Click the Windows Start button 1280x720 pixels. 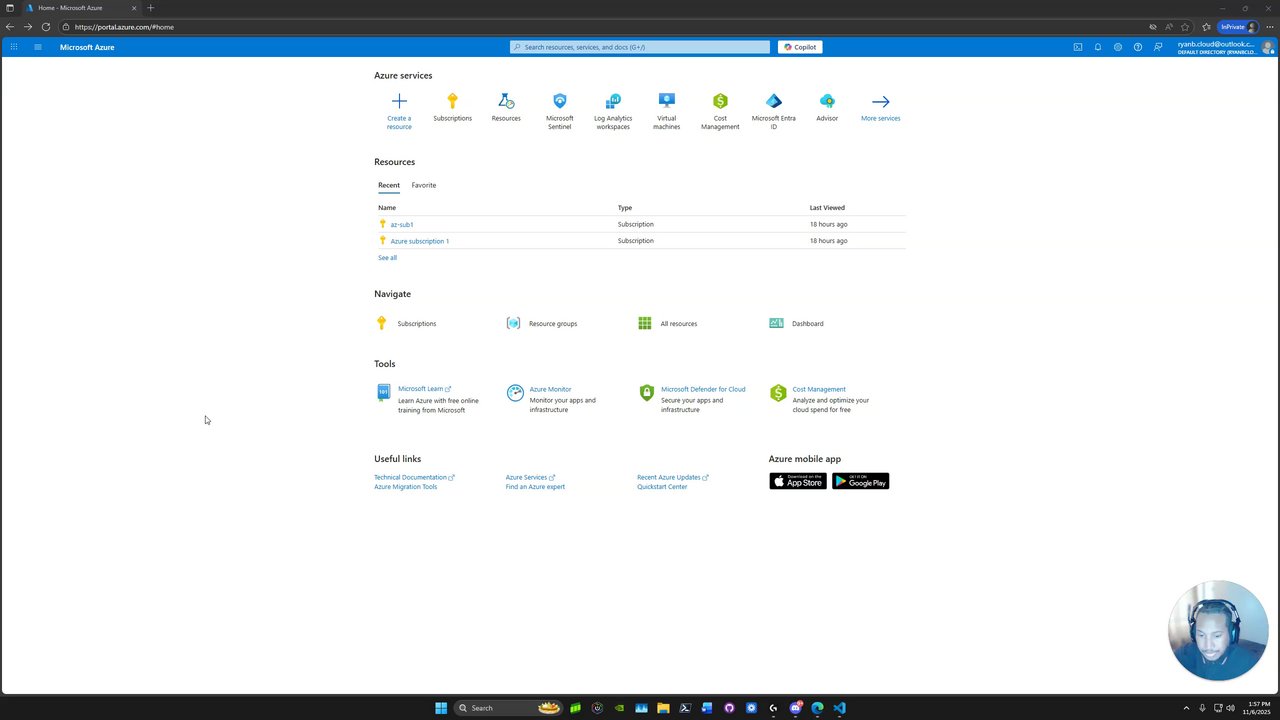tap(441, 708)
